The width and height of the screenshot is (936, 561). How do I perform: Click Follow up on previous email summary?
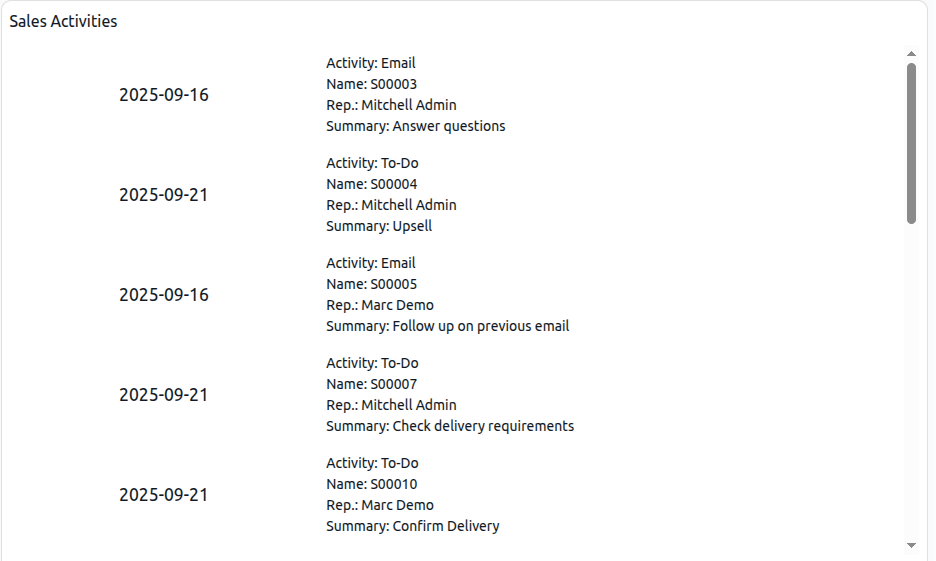pos(448,326)
